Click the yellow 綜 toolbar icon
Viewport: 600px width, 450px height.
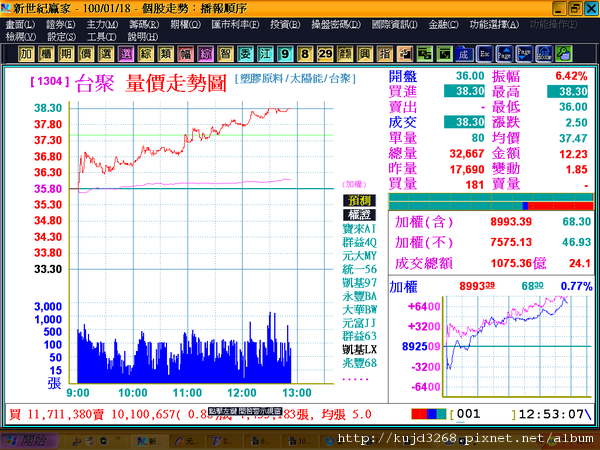(x=146, y=54)
